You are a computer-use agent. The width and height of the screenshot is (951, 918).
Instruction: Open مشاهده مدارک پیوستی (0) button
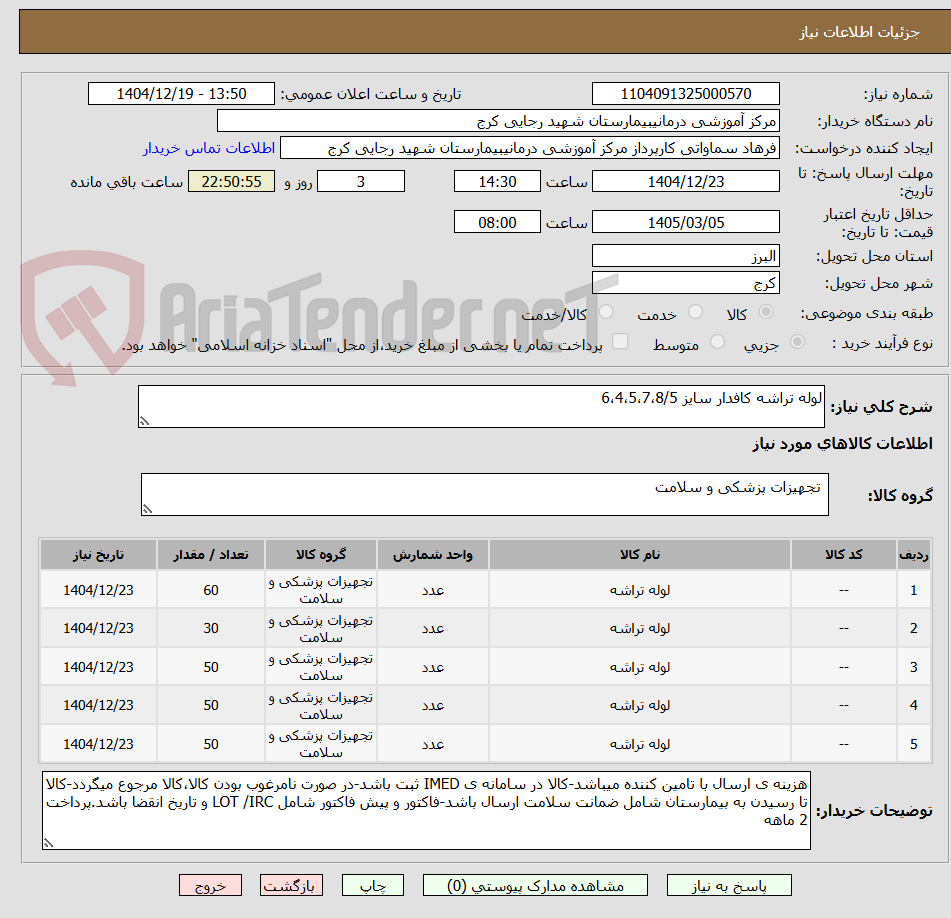pyautogui.click(x=535, y=885)
